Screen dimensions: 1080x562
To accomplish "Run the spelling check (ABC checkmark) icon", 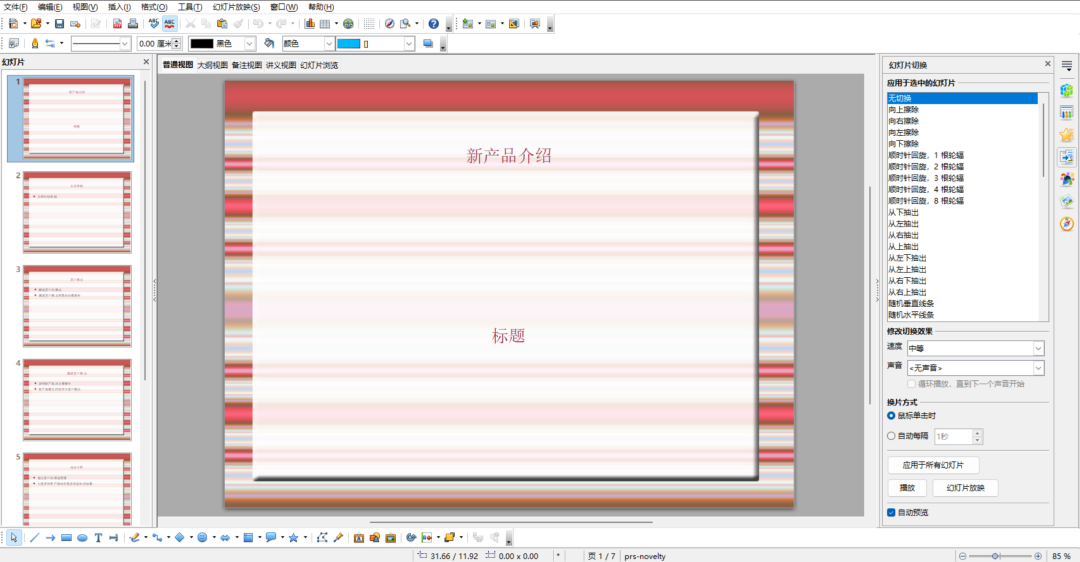I will coord(154,23).
